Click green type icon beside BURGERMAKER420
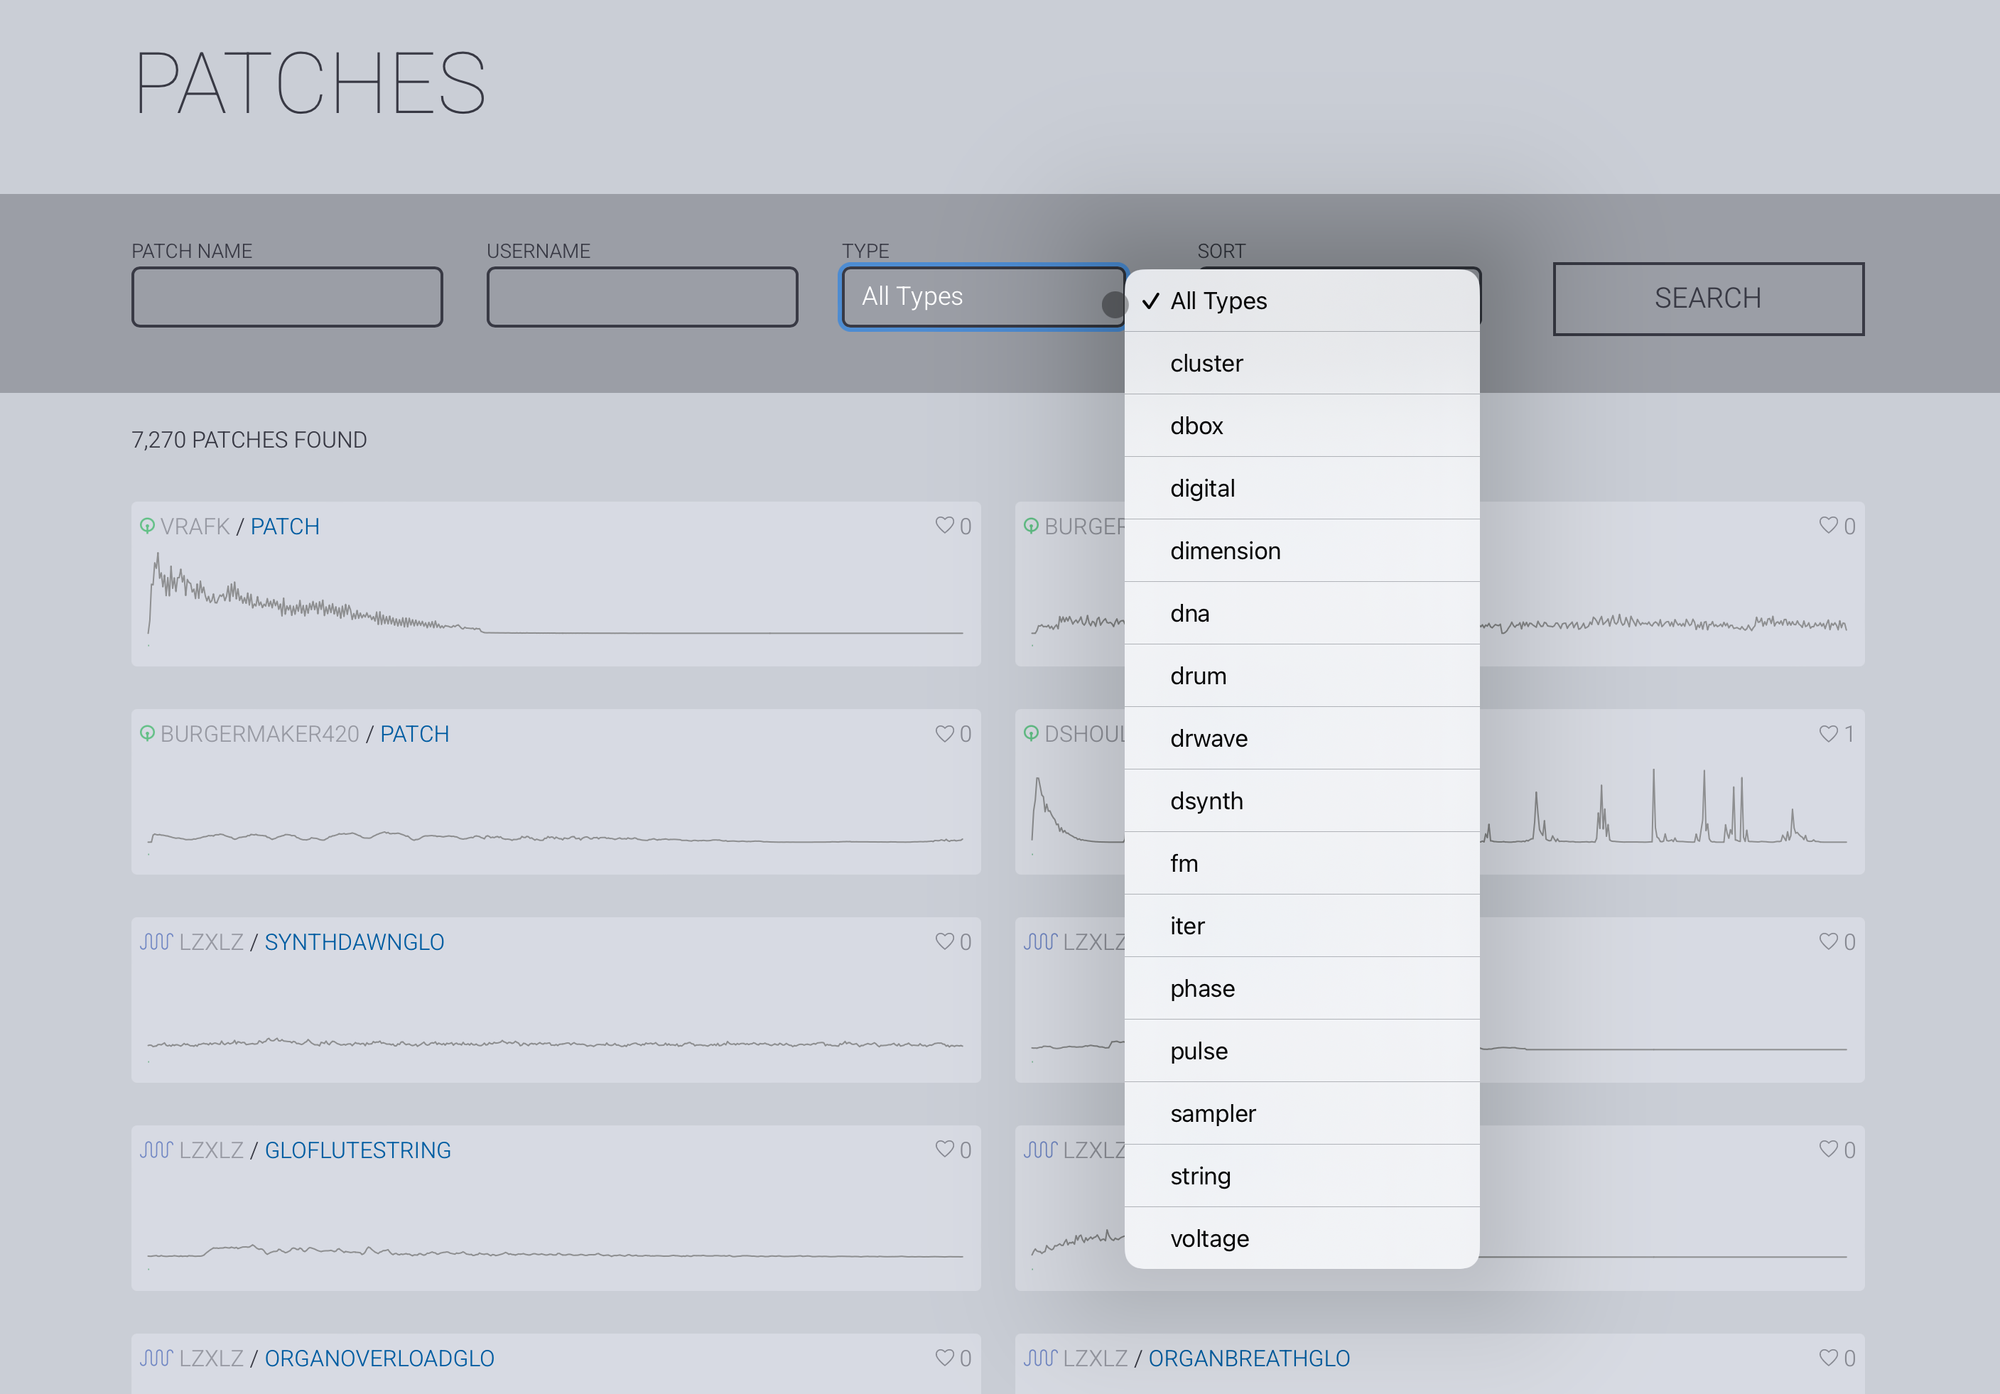Viewport: 2000px width, 1394px height. point(147,734)
